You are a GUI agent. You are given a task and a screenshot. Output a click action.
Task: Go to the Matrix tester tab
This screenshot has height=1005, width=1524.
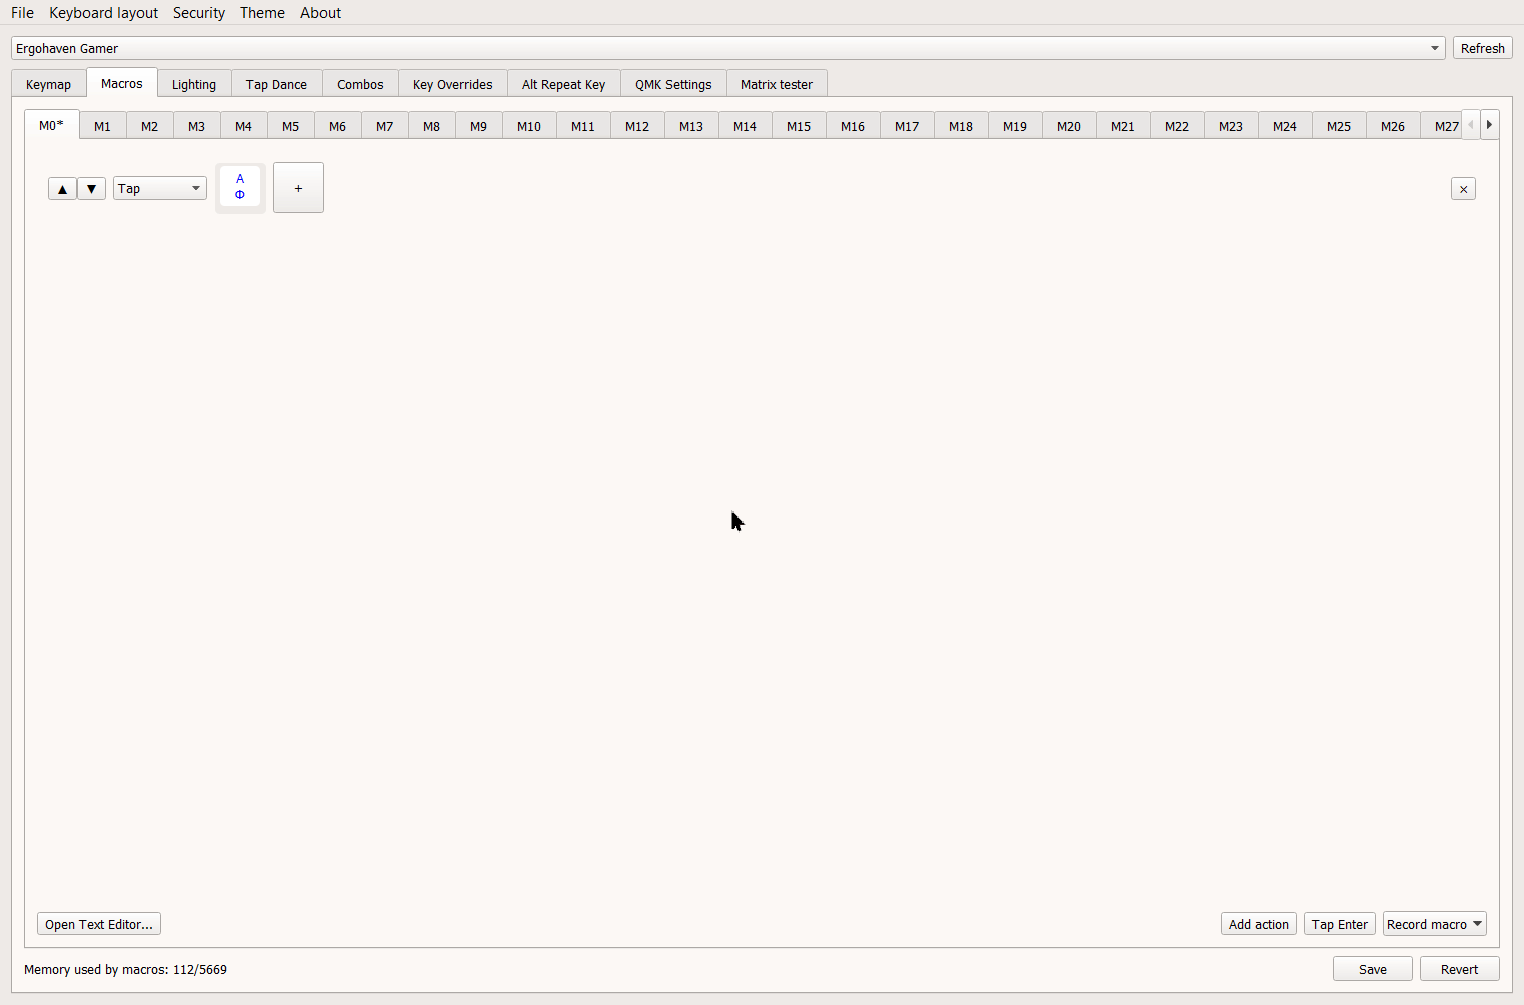[776, 85]
